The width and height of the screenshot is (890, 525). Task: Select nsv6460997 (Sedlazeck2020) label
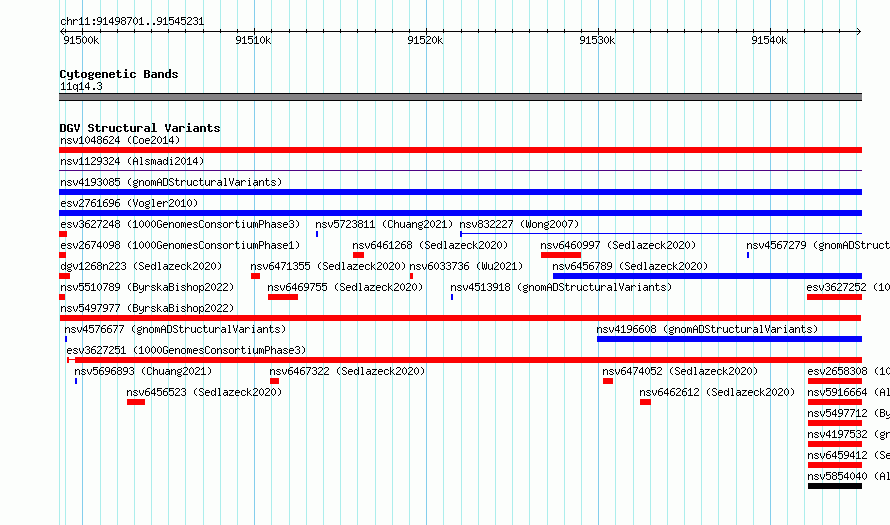coord(618,245)
